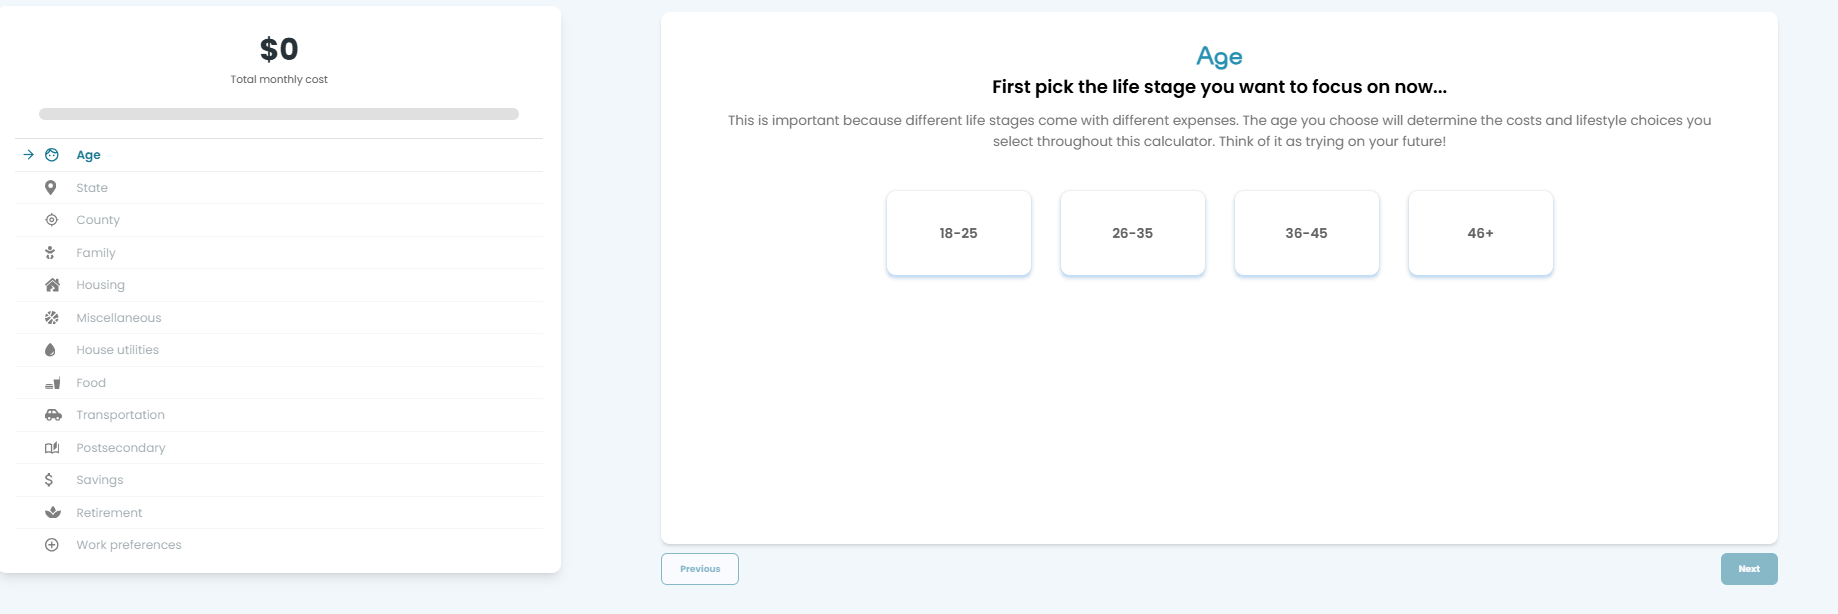Click the dollar sign icon for Savings
1838x614 pixels.
(49, 480)
